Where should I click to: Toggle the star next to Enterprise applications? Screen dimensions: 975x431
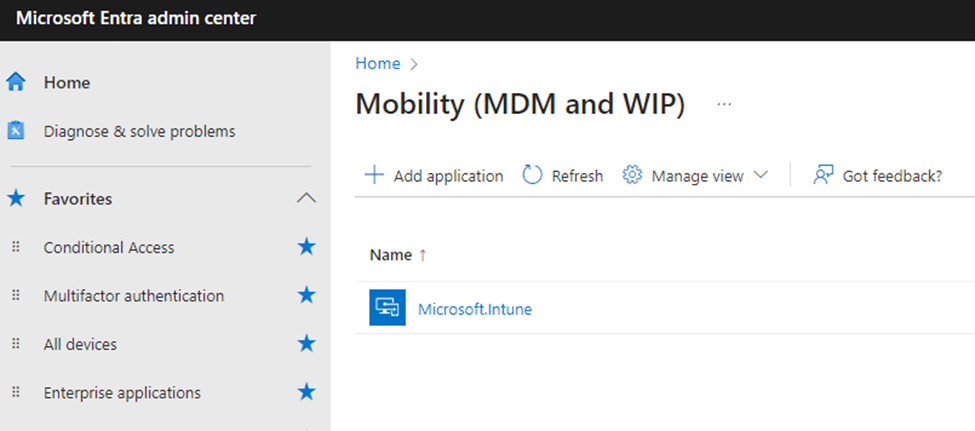307,392
